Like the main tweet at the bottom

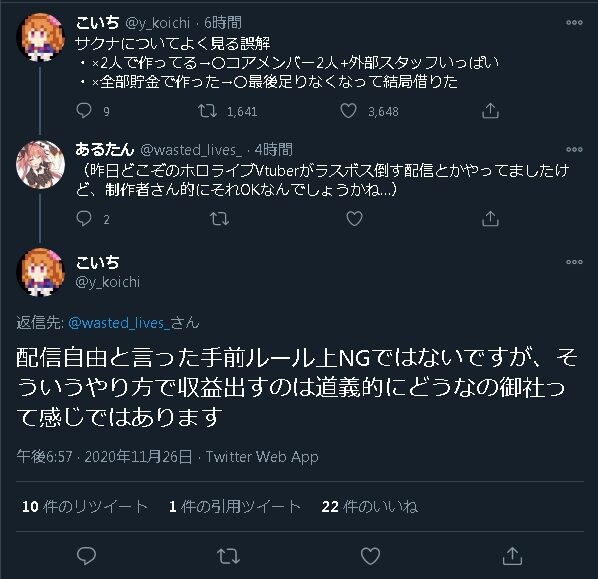[x=370, y=556]
